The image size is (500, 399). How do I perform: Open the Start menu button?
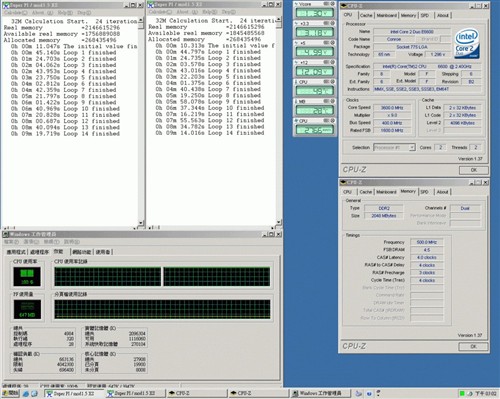[10, 394]
